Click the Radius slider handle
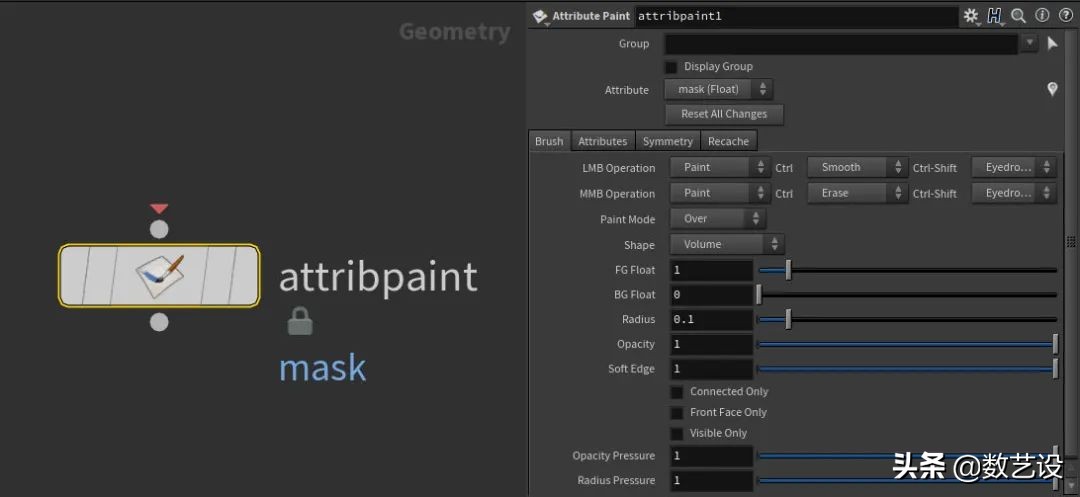Screen dimensions: 1080x497 click(788, 320)
